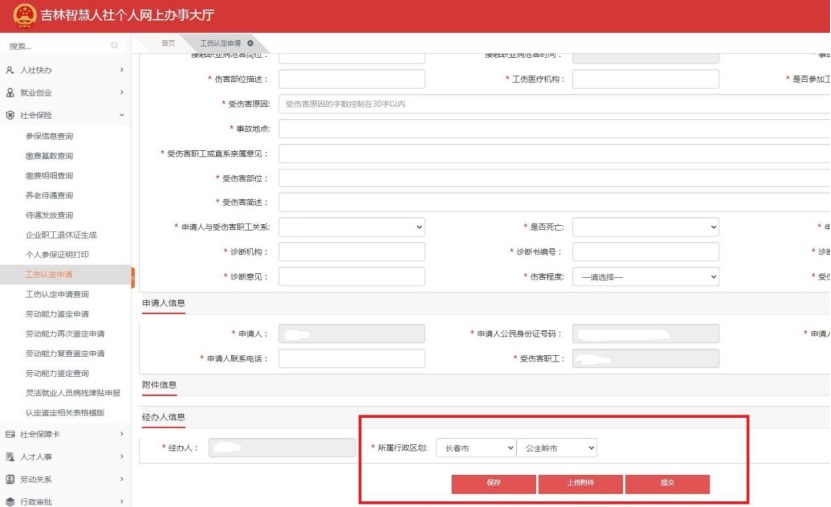Click the 上传附件 button
This screenshot has height=507, width=831.
(580, 484)
